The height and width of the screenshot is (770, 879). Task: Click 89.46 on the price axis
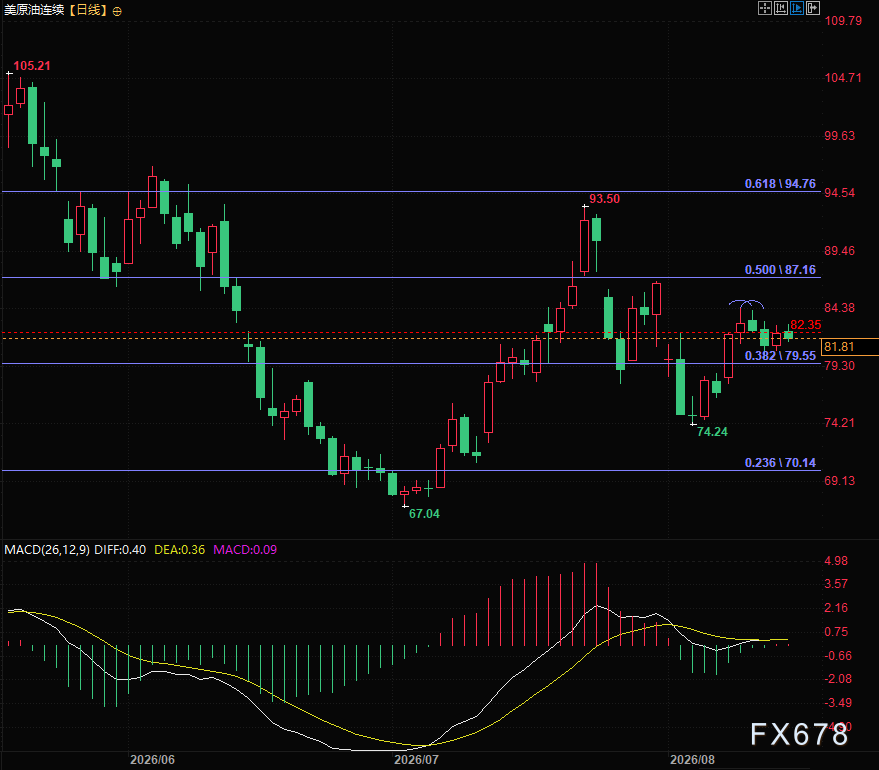840,251
